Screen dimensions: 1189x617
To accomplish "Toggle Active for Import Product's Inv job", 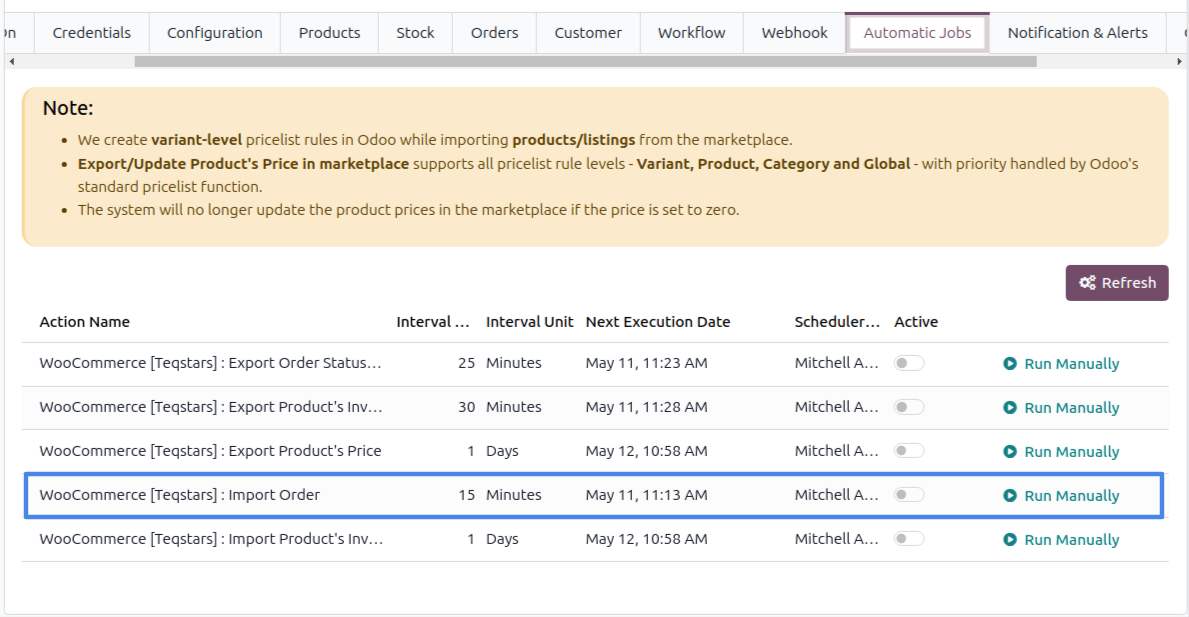I will point(908,539).
